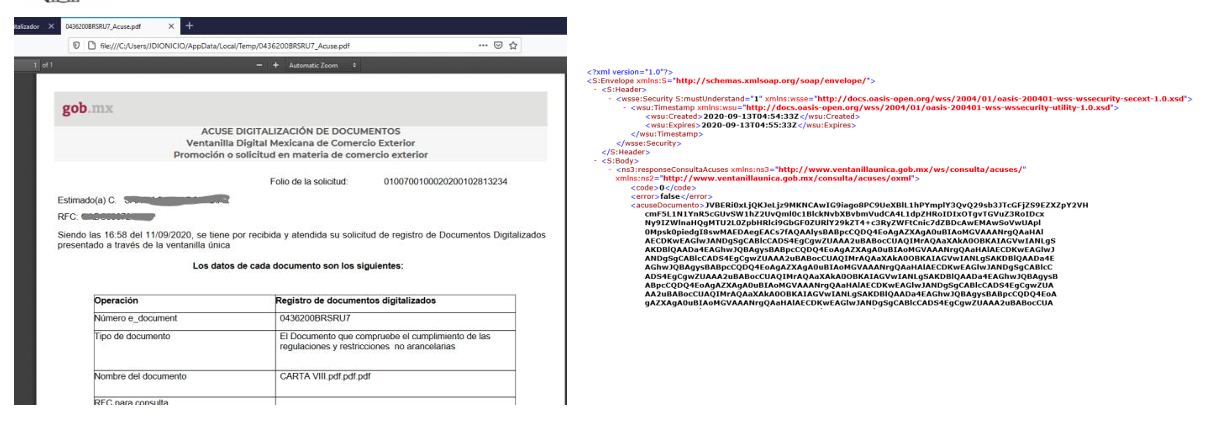Image resolution: width=1207 pixels, height=438 pixels.
Task: Click 'ACUSE DIGITALIZACIÓN DE DOCUMENTOS' heading
Action: click(x=299, y=132)
